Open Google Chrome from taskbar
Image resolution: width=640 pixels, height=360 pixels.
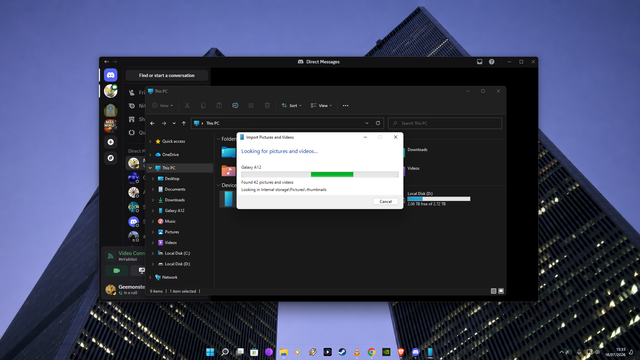[x=371, y=352]
